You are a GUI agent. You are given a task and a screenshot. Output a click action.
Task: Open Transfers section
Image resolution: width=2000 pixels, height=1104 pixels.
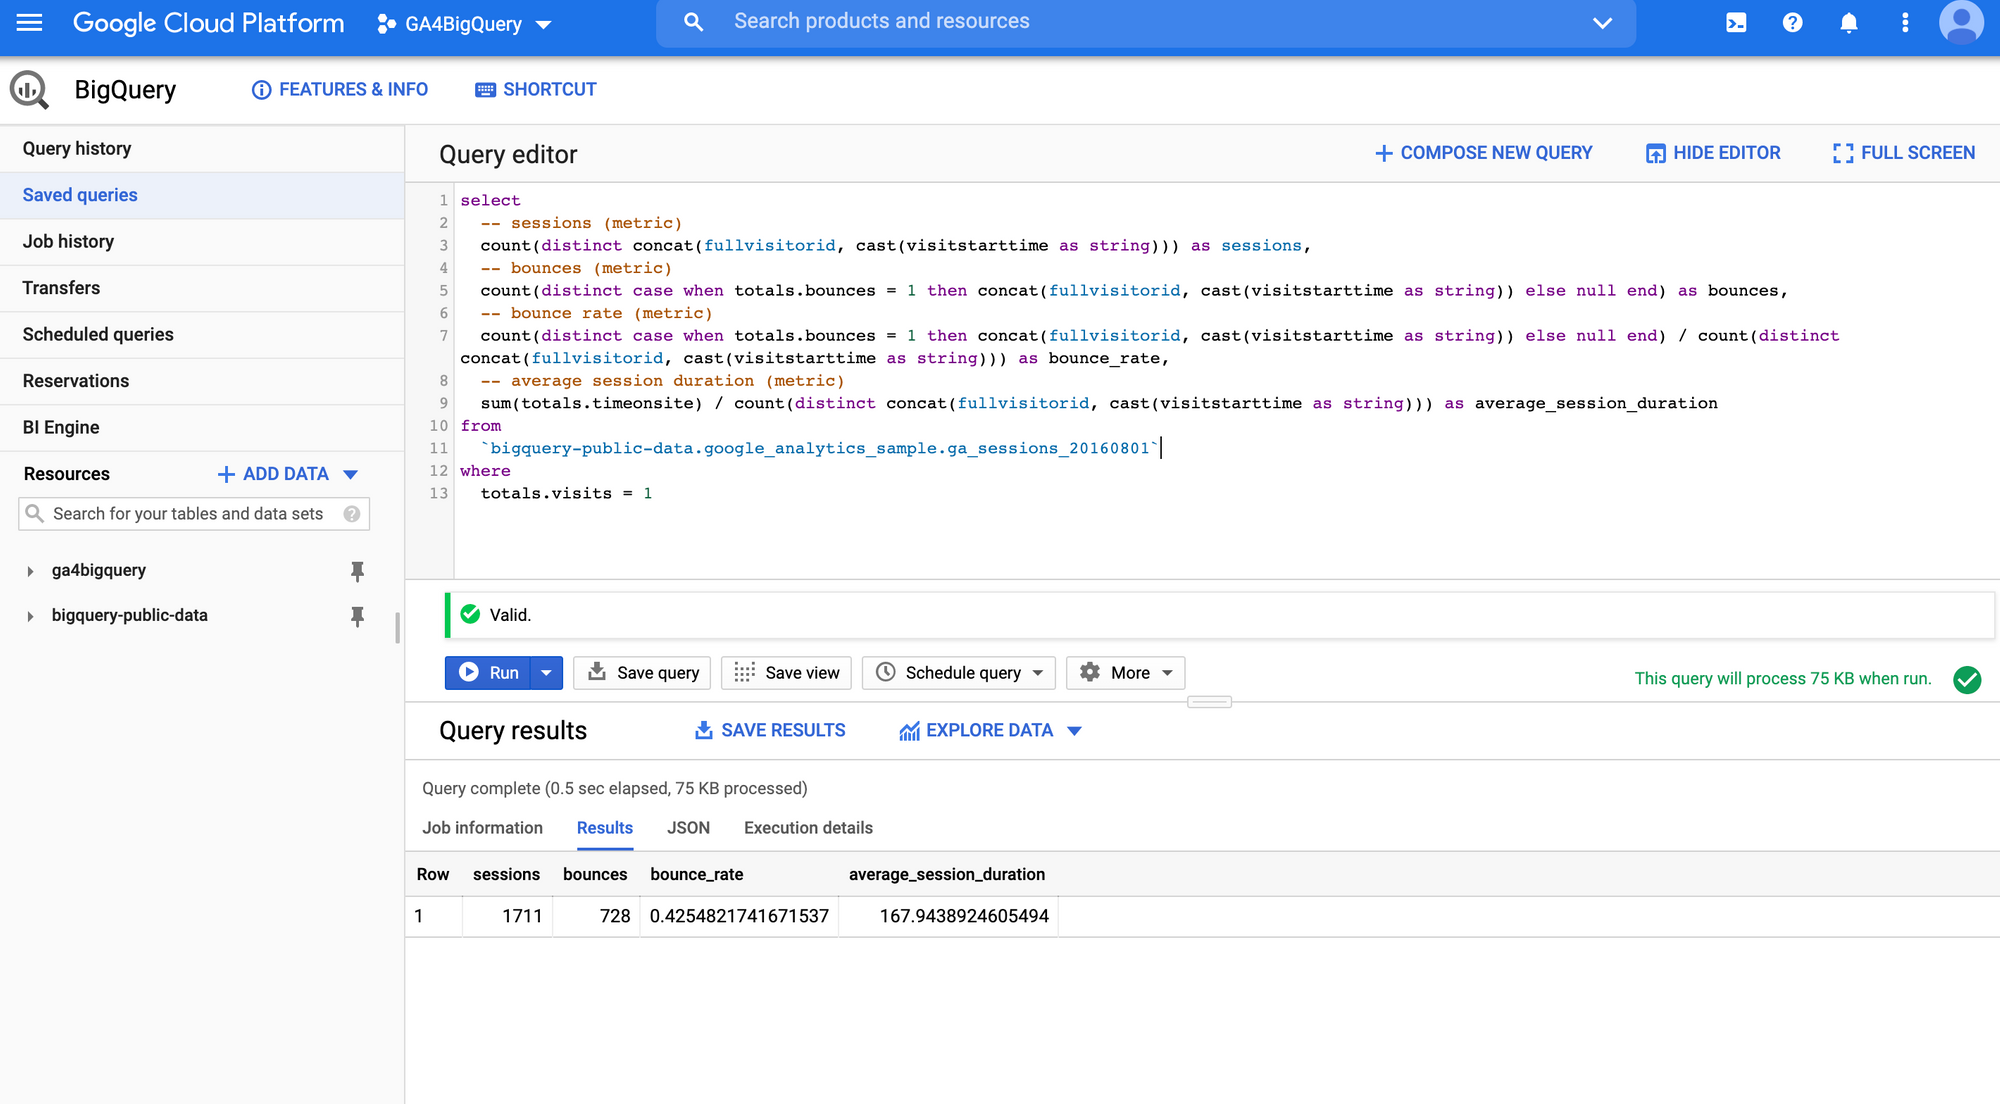click(x=202, y=288)
